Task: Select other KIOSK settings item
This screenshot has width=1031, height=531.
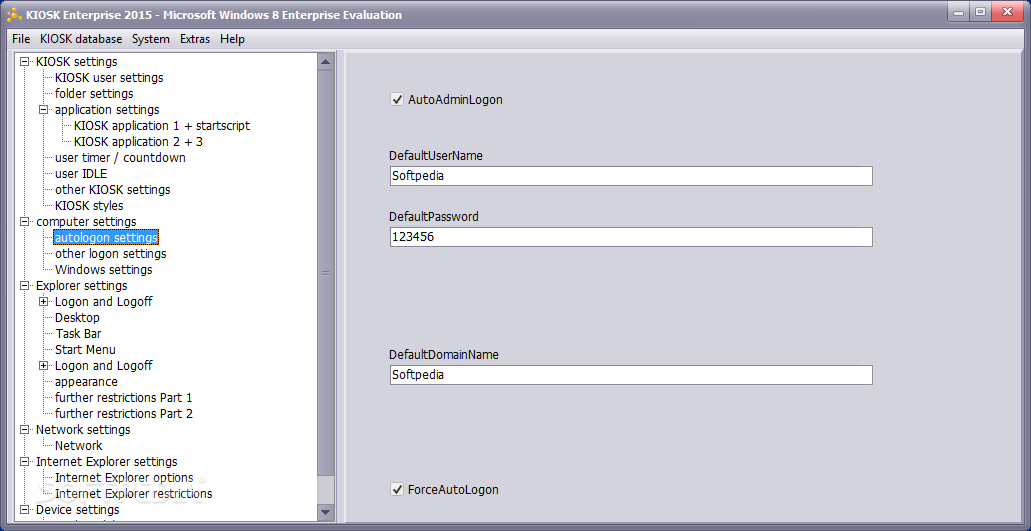Action: pos(112,190)
